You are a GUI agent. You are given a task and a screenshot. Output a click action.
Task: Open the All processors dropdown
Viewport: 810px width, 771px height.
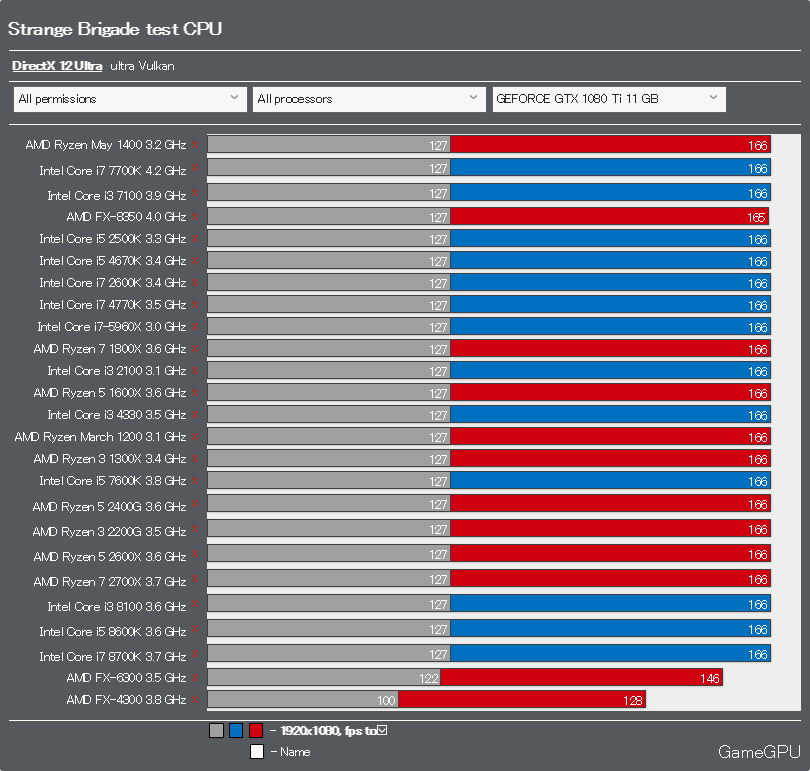(369, 99)
